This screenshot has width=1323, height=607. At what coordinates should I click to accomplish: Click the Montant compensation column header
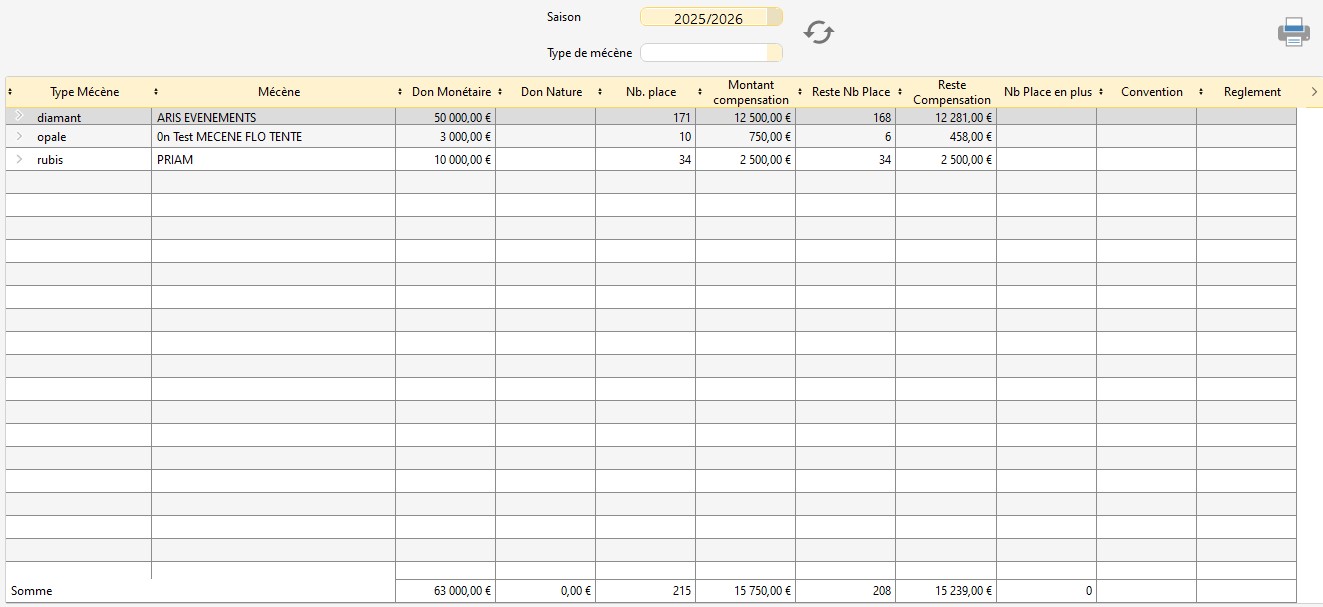coord(750,92)
